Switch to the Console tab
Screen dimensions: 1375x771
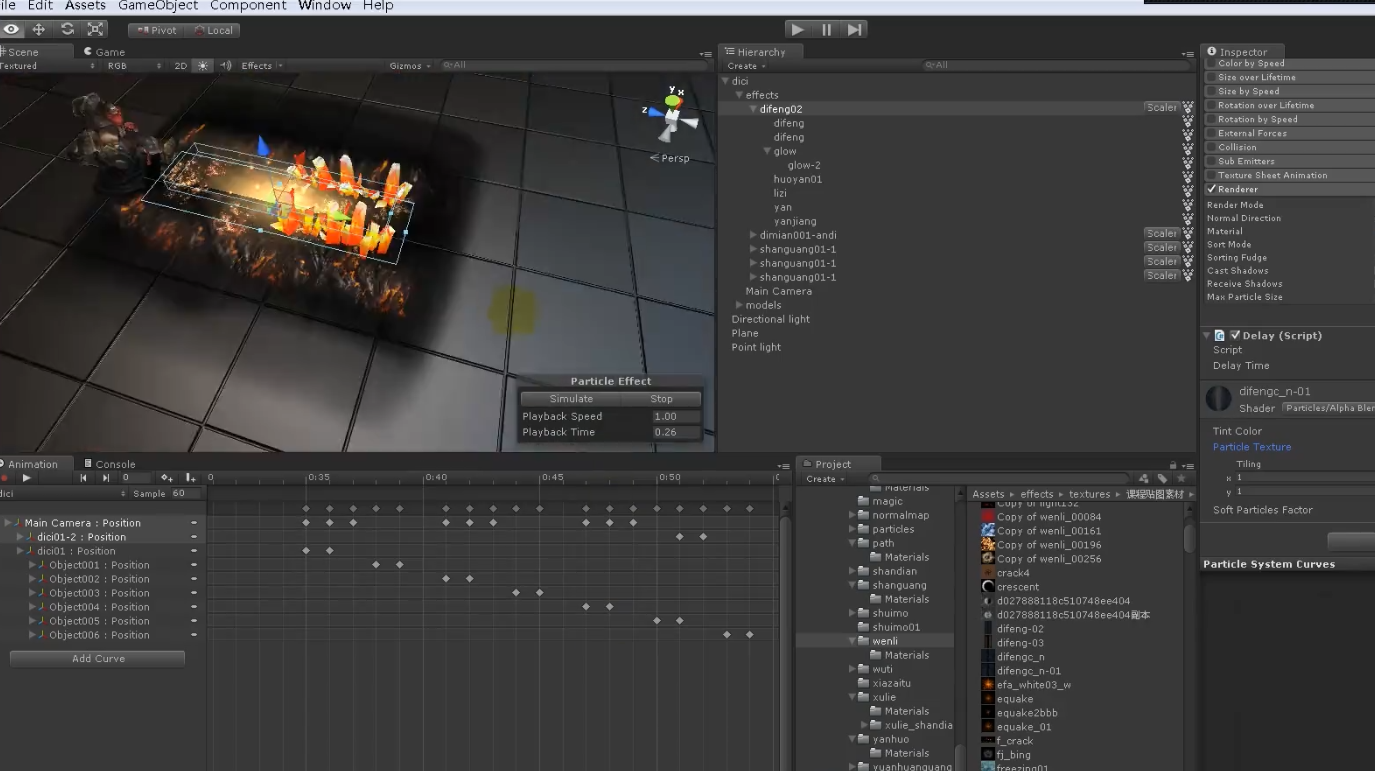tap(110, 464)
